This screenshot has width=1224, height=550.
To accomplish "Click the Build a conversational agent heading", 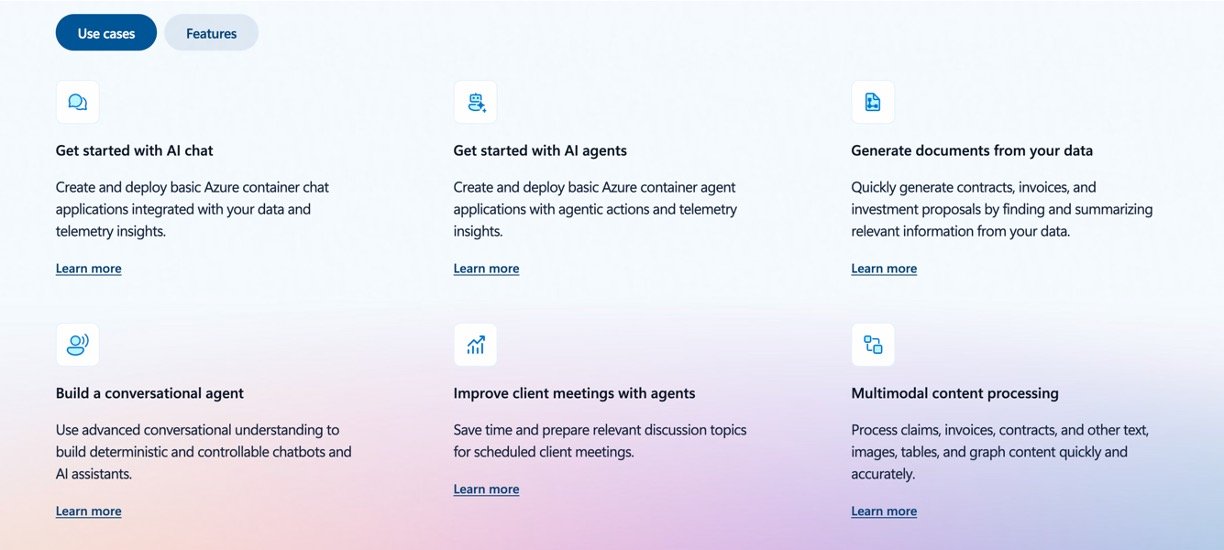I will pyautogui.click(x=150, y=394).
